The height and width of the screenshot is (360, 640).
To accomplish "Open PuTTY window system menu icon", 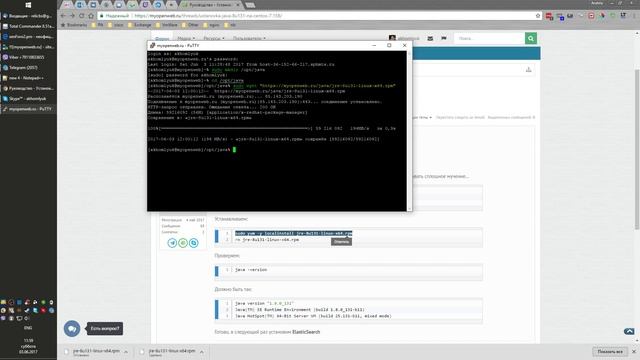I will click(152, 46).
